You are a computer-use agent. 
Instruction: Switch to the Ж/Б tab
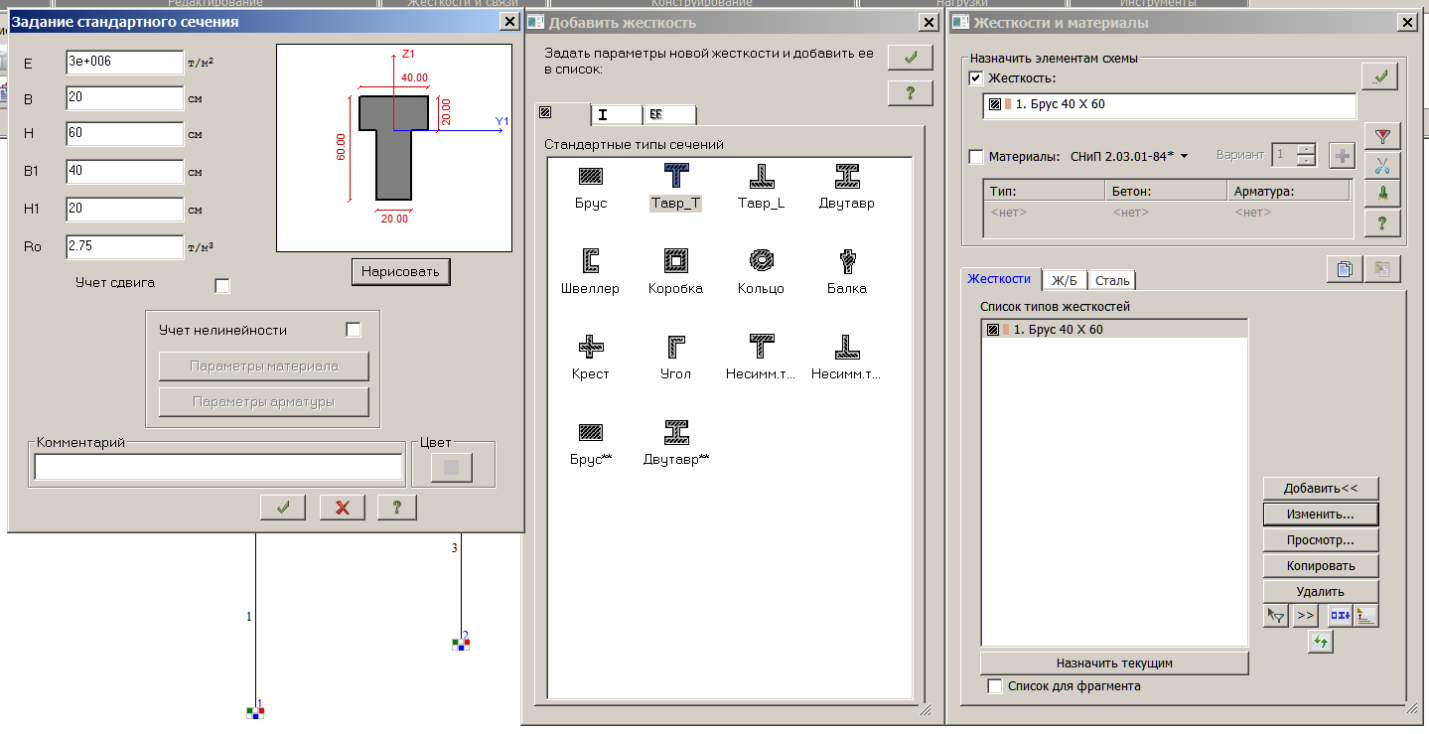(1064, 280)
